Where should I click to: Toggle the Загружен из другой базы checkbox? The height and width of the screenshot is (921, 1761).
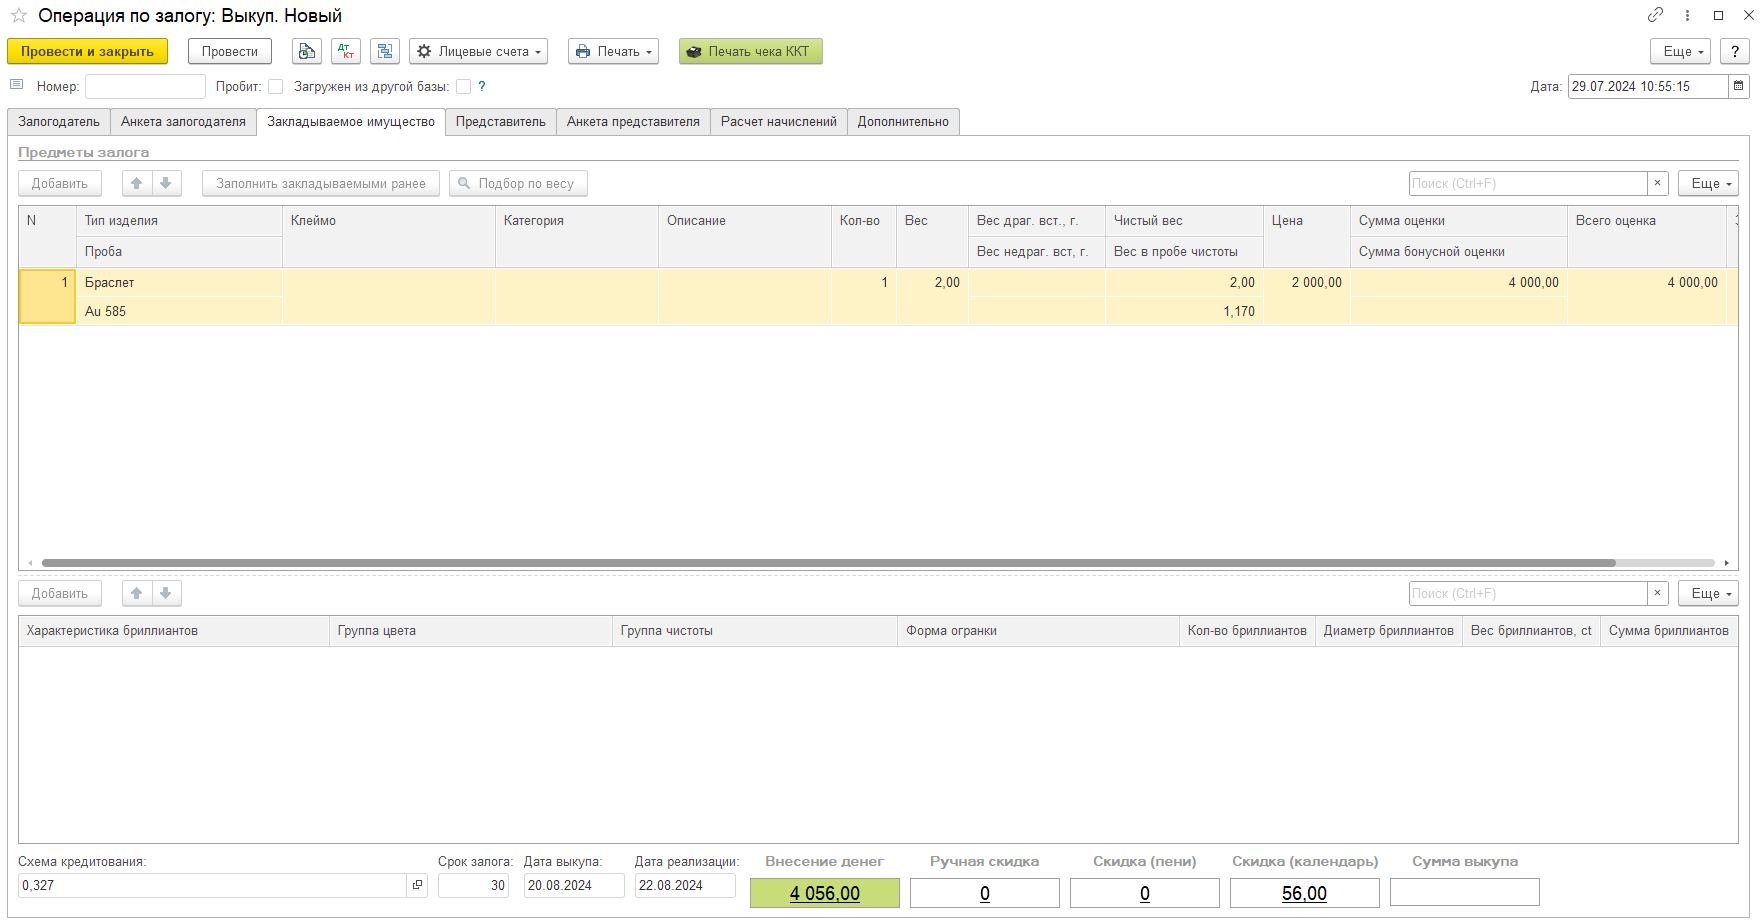[x=463, y=87]
